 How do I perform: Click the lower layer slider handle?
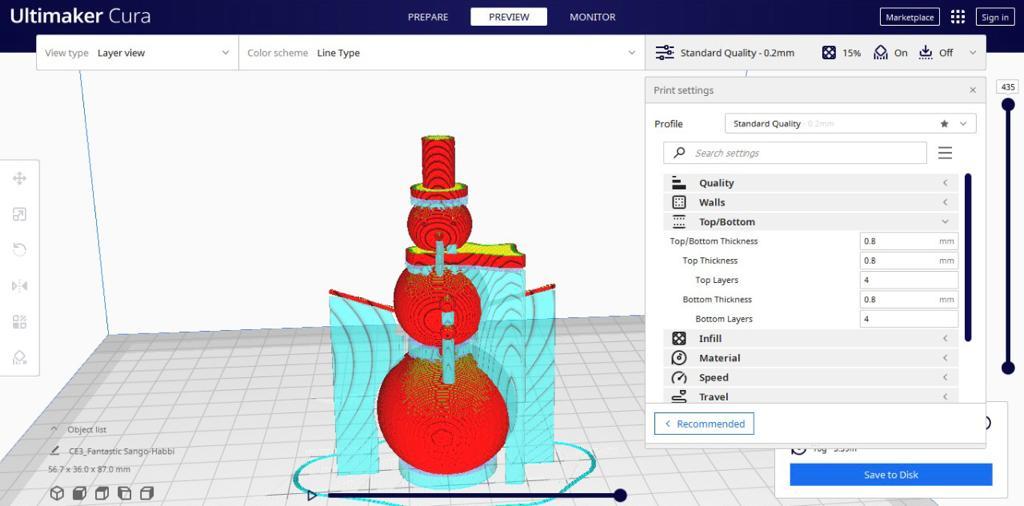[x=1008, y=368]
